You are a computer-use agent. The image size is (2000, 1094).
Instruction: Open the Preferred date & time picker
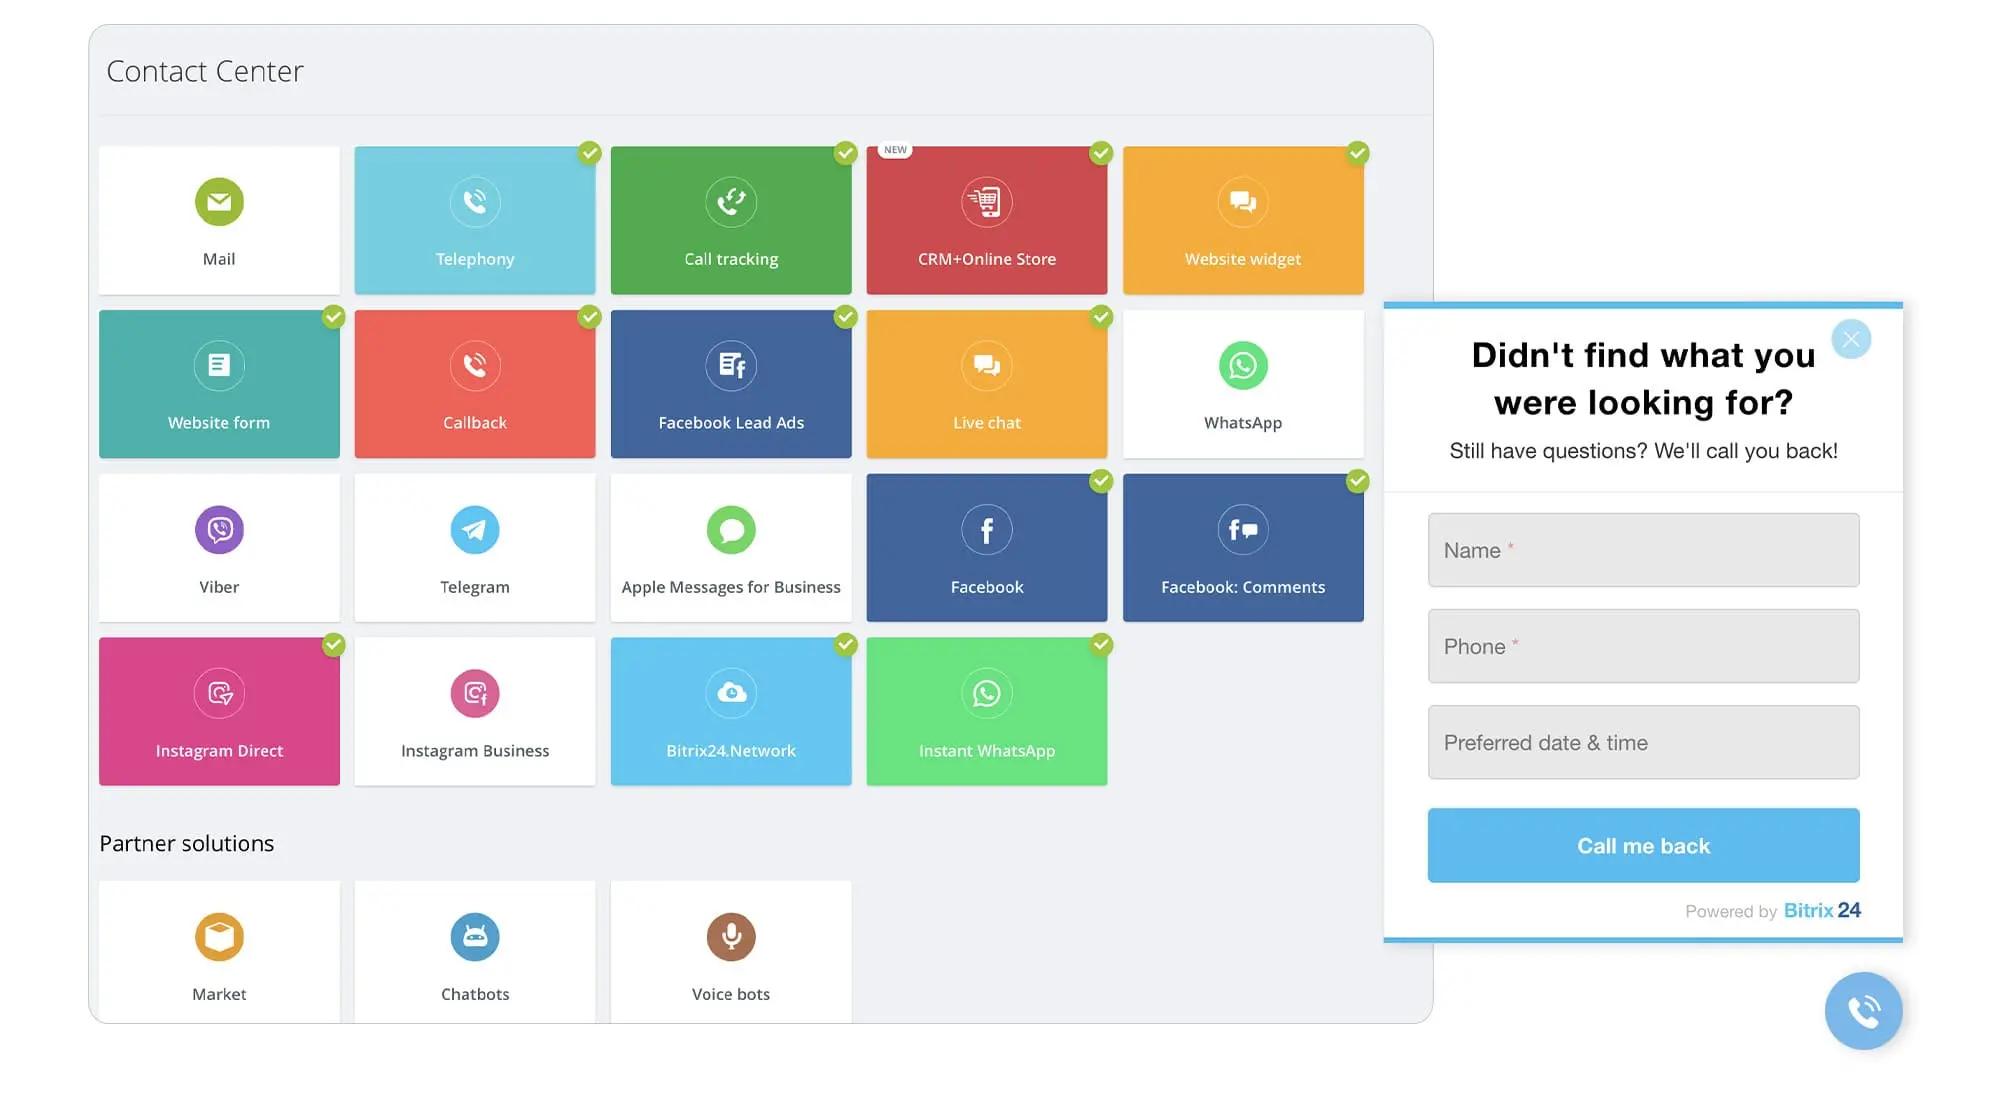1643,743
